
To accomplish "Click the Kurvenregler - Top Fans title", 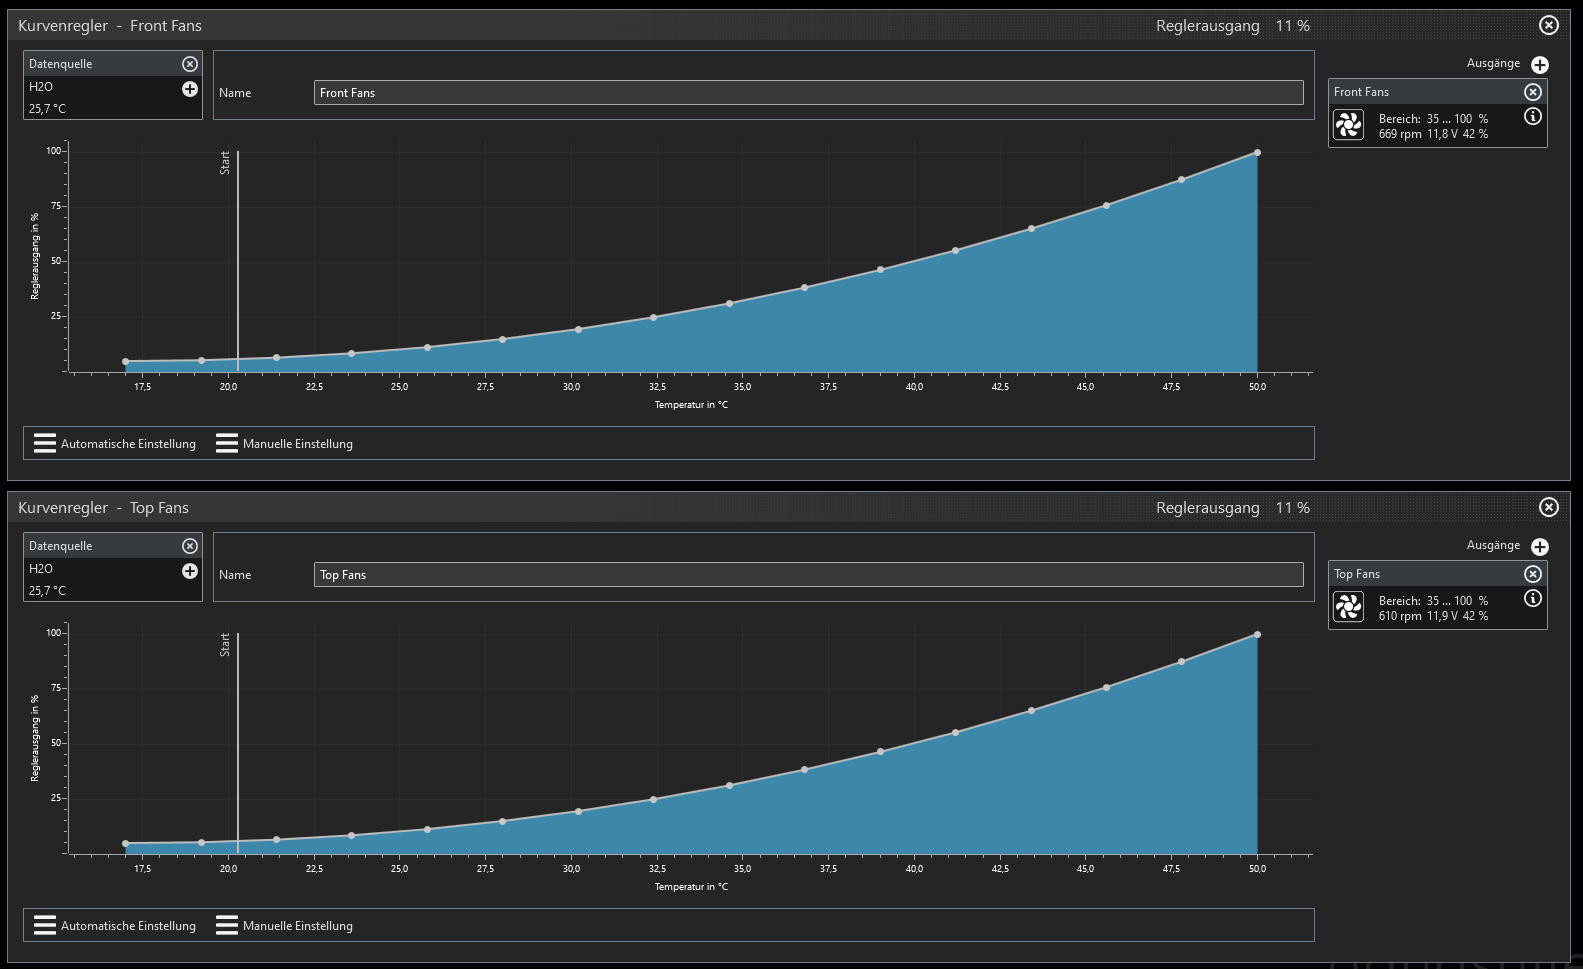I will (x=103, y=508).
